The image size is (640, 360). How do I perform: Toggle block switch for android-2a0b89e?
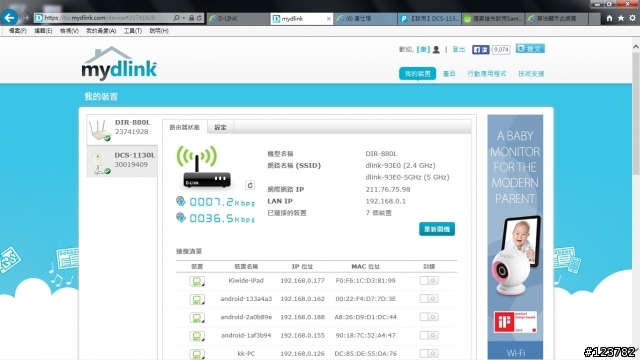coord(429,317)
